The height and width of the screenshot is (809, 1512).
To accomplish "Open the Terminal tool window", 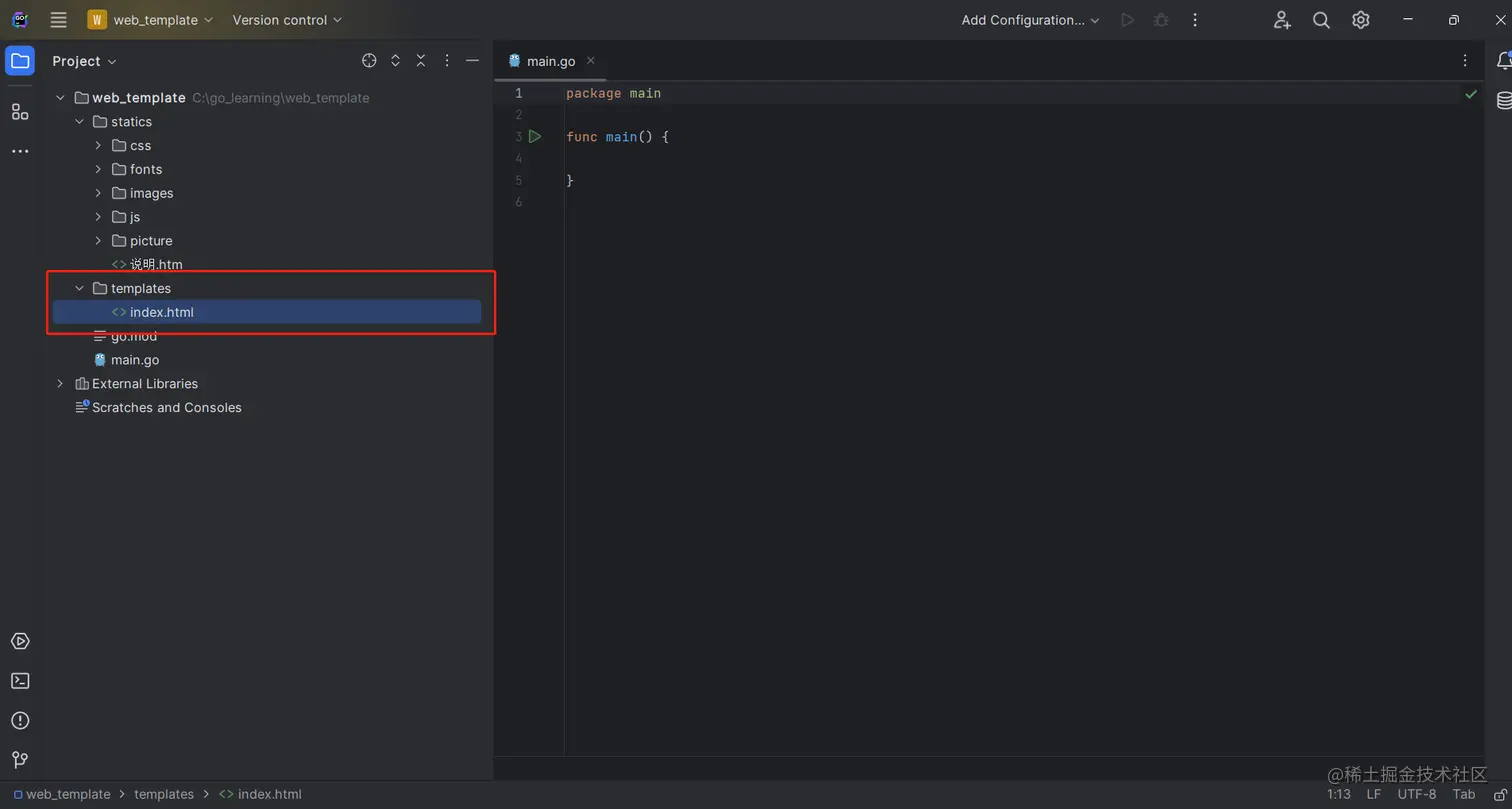I will (20, 681).
